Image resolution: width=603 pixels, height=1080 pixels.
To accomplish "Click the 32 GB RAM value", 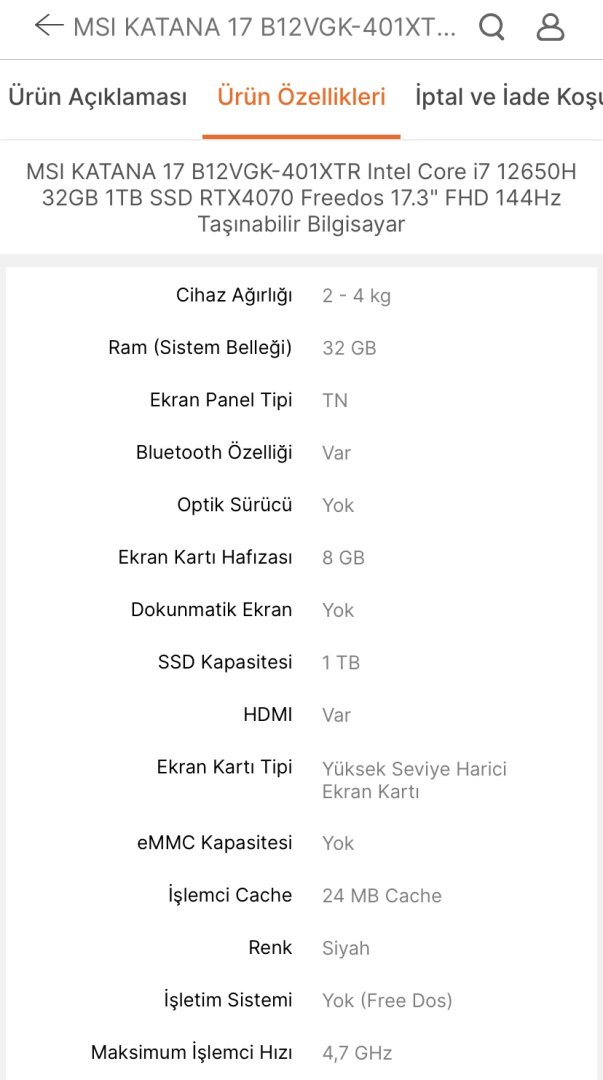I will (349, 348).
